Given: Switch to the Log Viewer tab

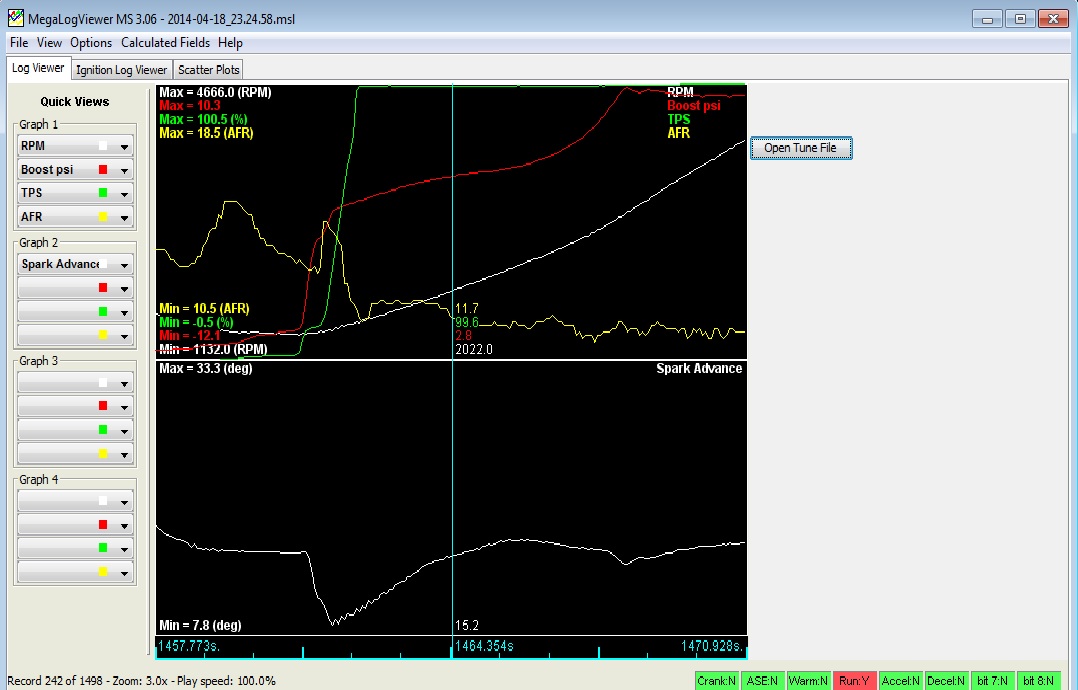Looking at the screenshot, I should pos(38,68).
